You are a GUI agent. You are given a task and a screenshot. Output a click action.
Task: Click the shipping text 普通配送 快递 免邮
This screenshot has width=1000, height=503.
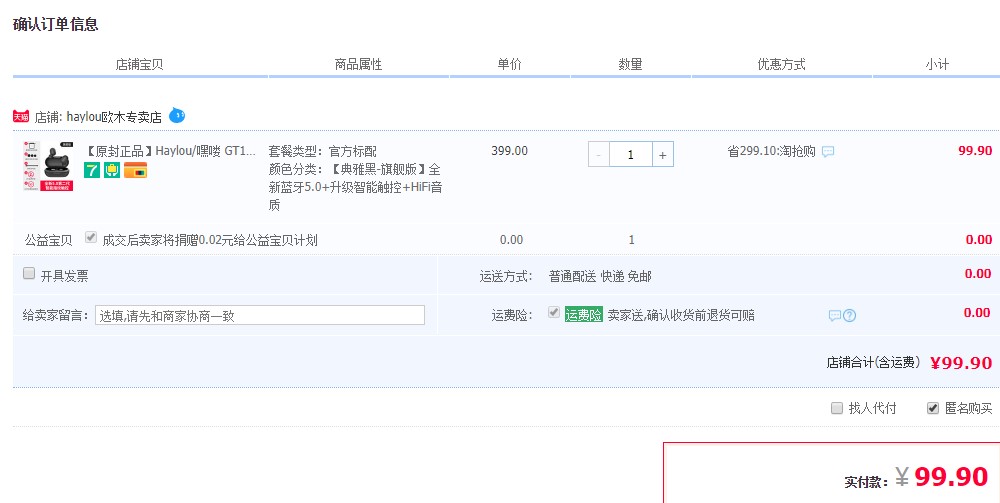(600, 277)
